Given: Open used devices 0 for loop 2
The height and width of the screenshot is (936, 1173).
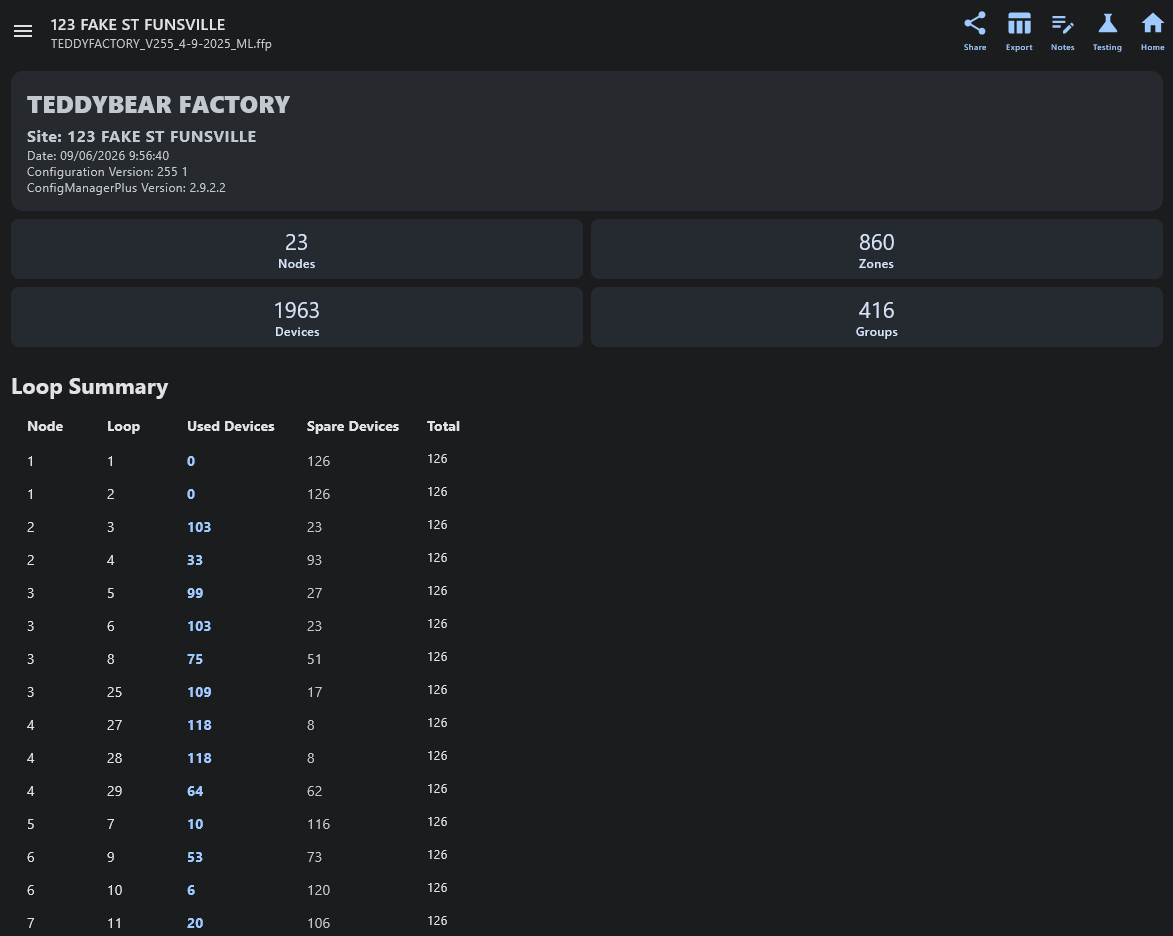Looking at the screenshot, I should (x=191, y=495).
